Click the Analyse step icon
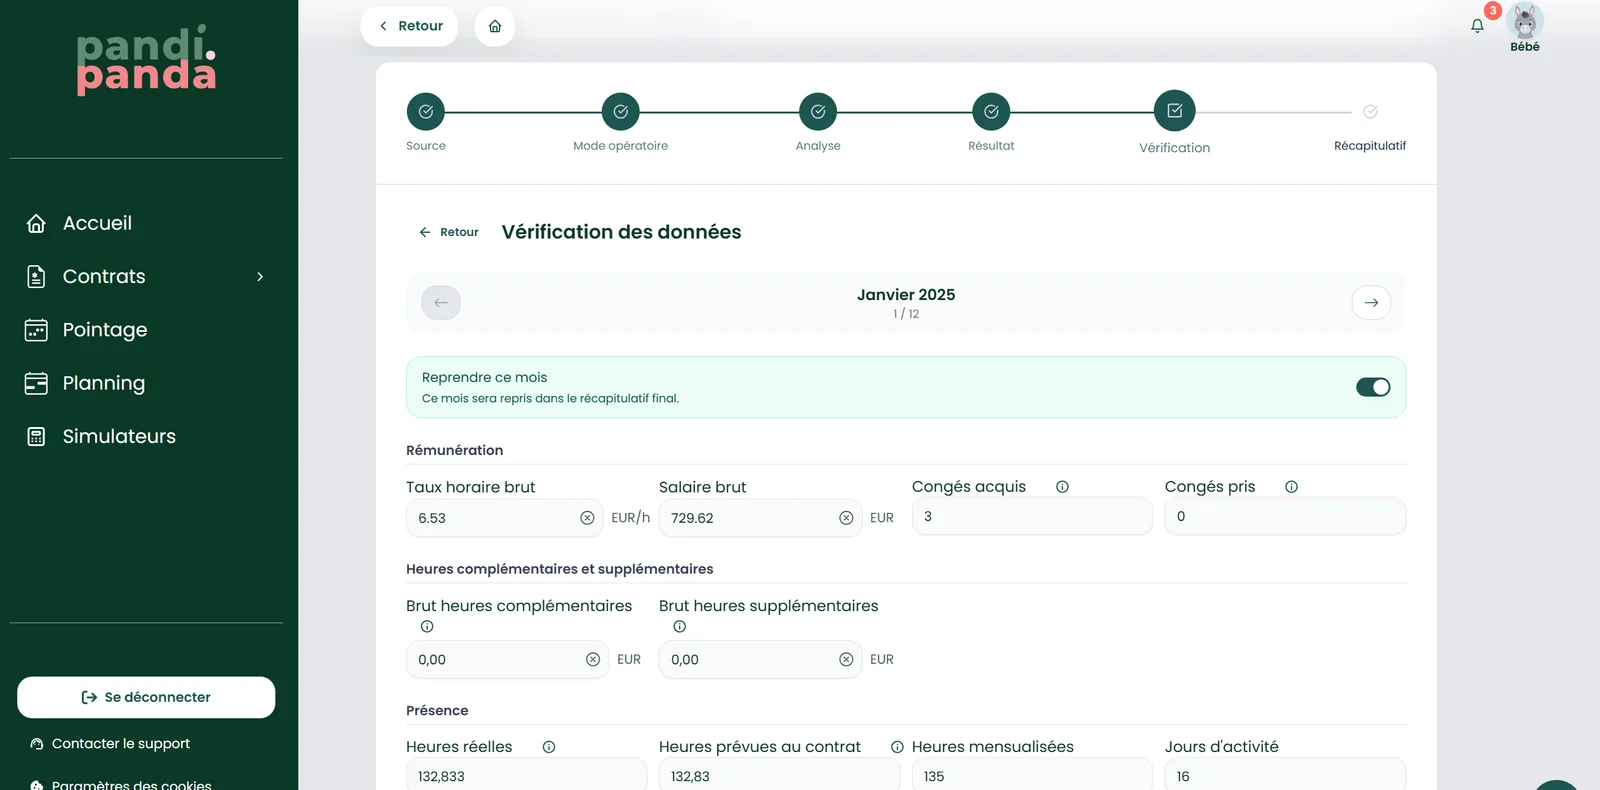The image size is (1600, 790). [x=818, y=112]
